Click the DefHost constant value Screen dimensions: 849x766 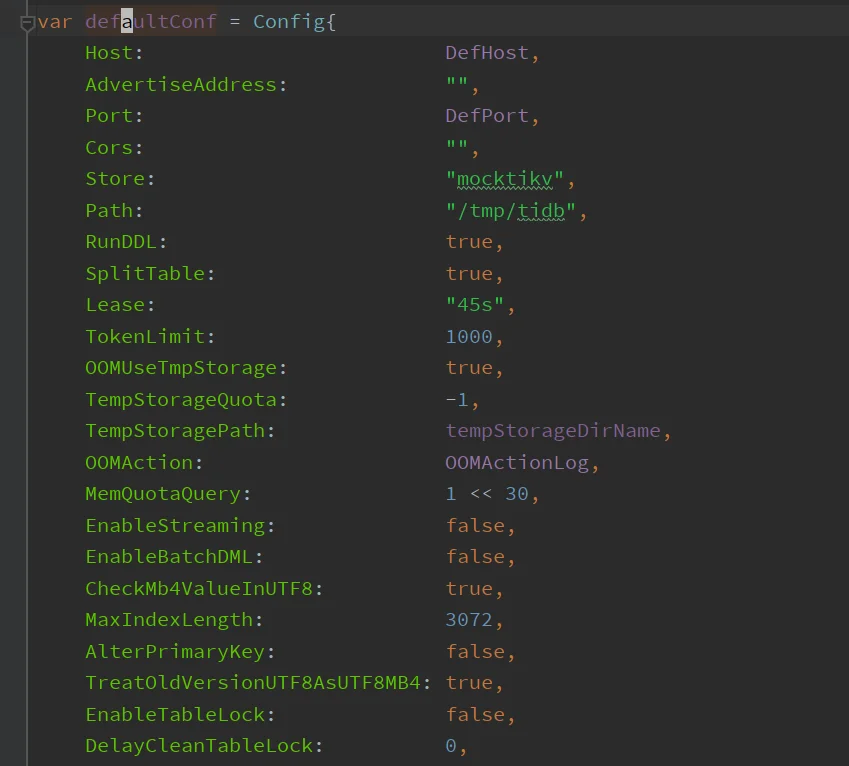[486, 53]
